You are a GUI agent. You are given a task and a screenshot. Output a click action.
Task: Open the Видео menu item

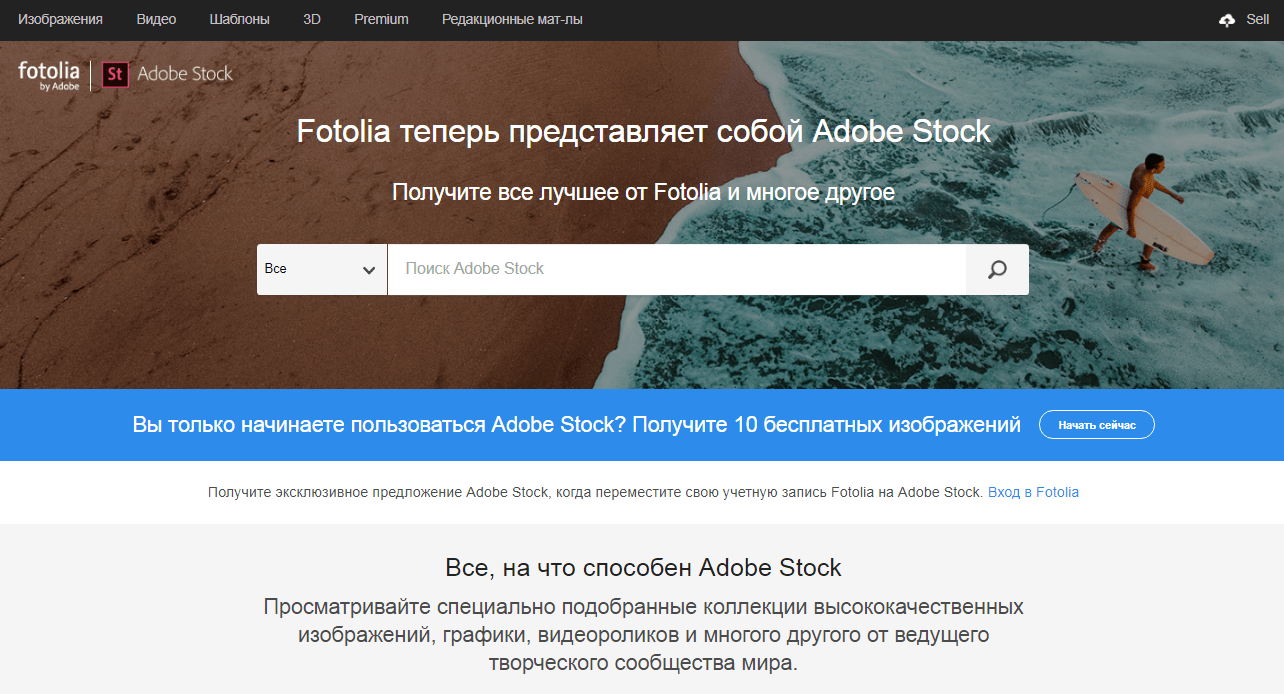156,19
